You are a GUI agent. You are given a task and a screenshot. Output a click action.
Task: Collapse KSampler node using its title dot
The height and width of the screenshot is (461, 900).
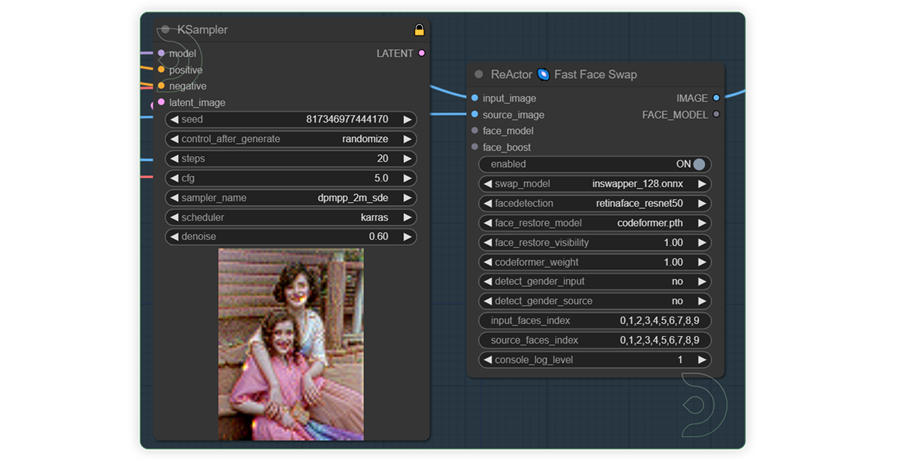(x=165, y=29)
